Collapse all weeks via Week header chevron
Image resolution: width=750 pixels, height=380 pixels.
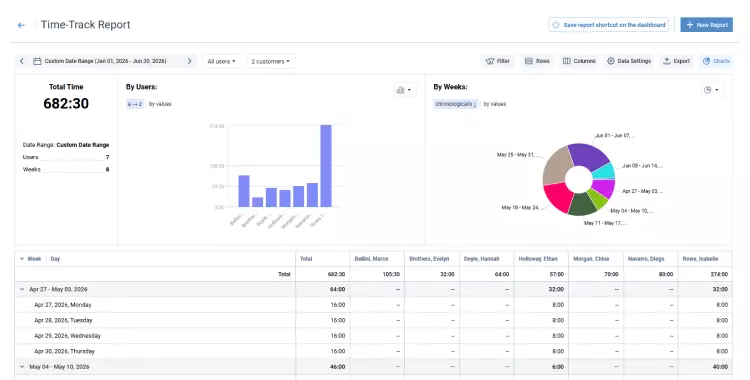point(22,259)
